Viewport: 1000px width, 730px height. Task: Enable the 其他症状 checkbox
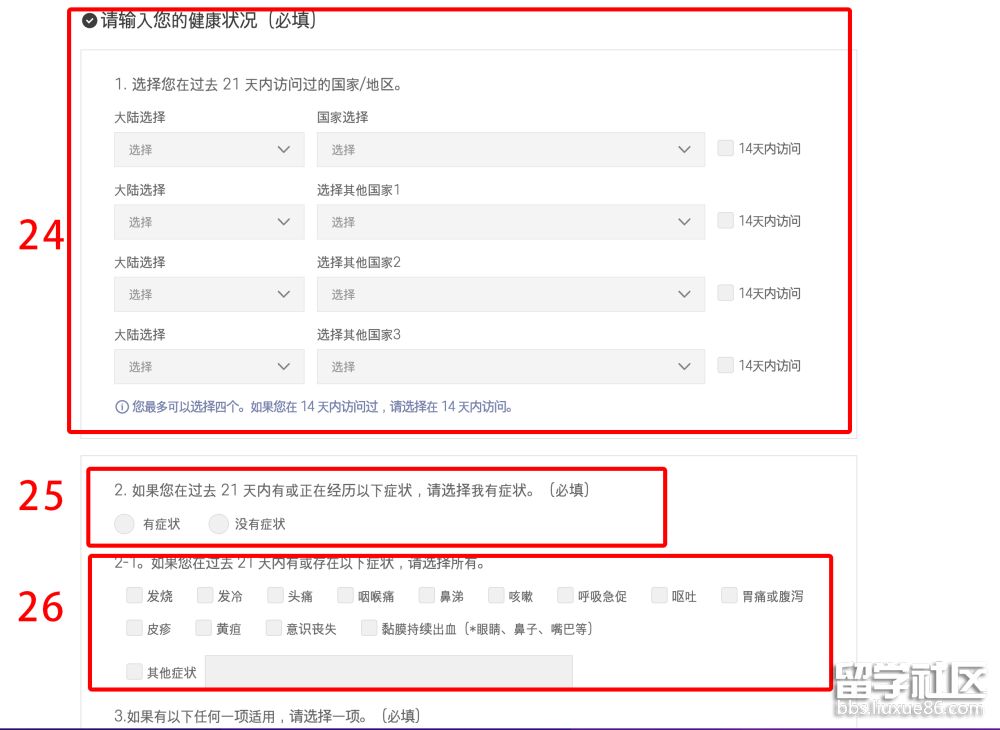tap(134, 672)
